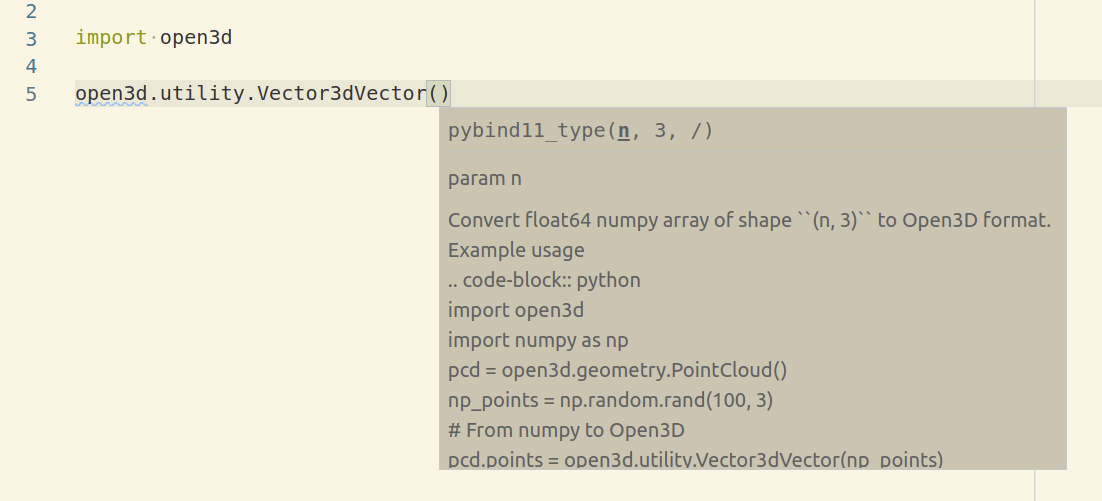This screenshot has width=1102, height=501.
Task: Click 'import numpy as np' in tooltip
Action: [x=538, y=341]
